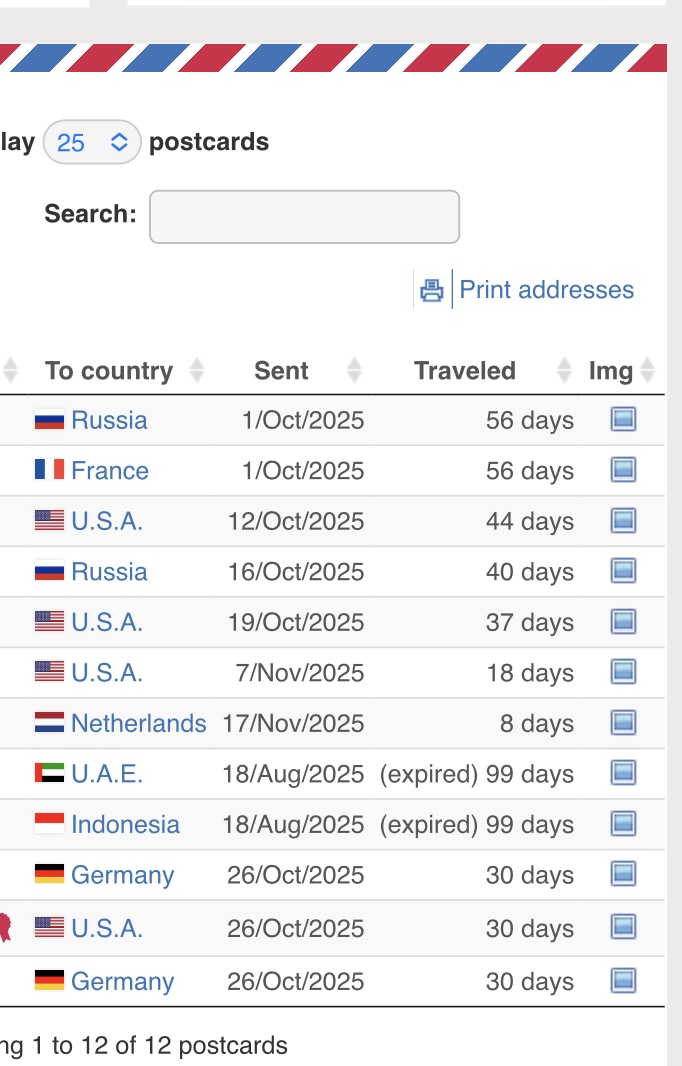The height and width of the screenshot is (1066, 682).
Task: Click the printer icon beside Print addresses
Action: 431,290
